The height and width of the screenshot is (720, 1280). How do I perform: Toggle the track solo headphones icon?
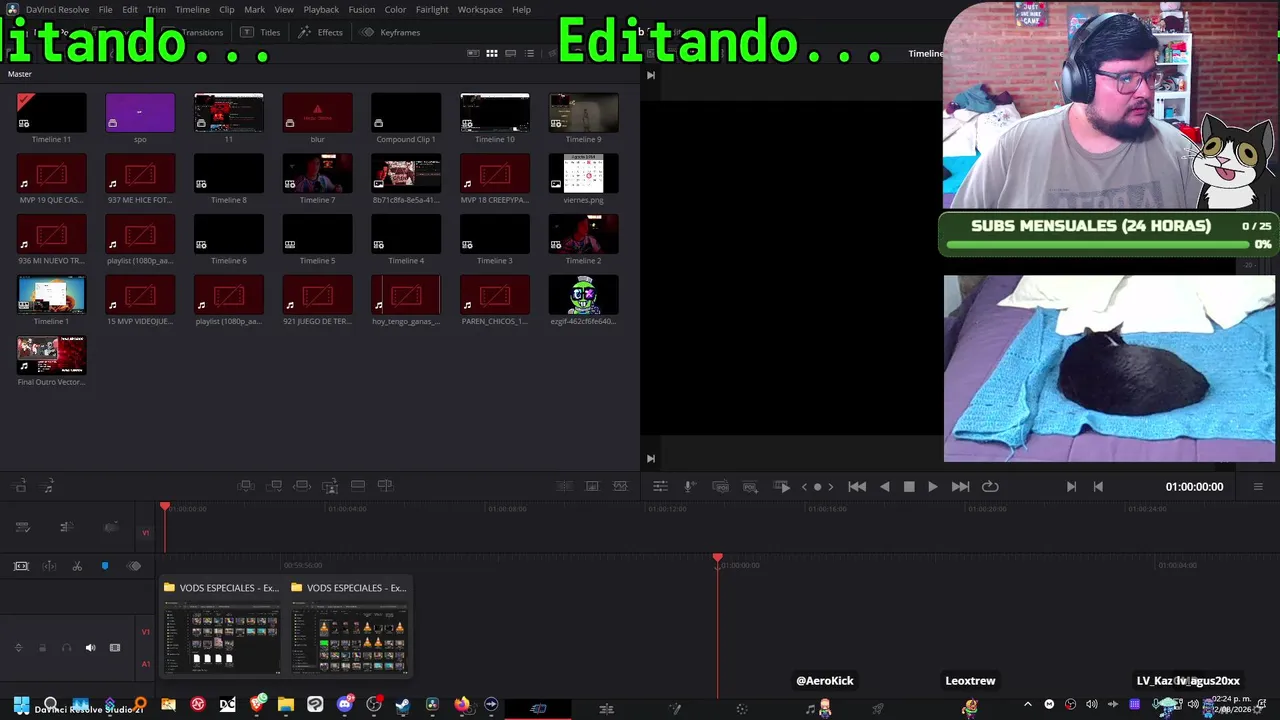pyautogui.click(x=66, y=648)
